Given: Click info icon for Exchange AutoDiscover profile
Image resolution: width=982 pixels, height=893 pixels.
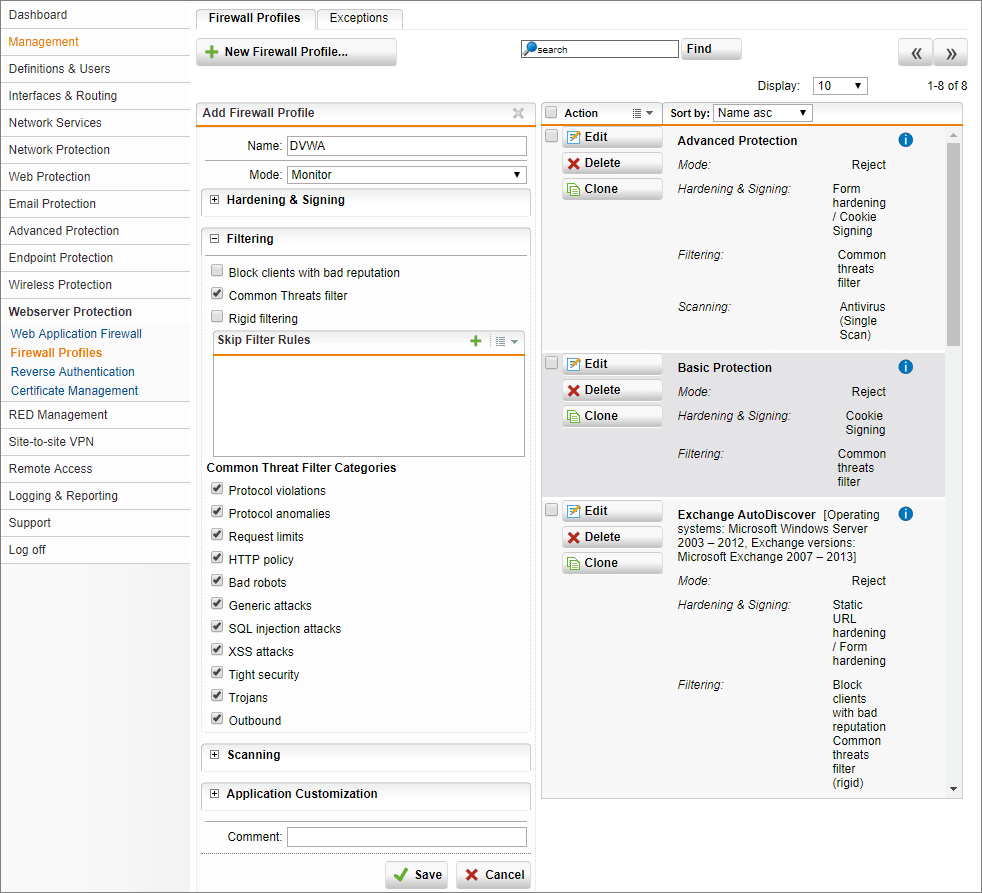Looking at the screenshot, I should [905, 514].
